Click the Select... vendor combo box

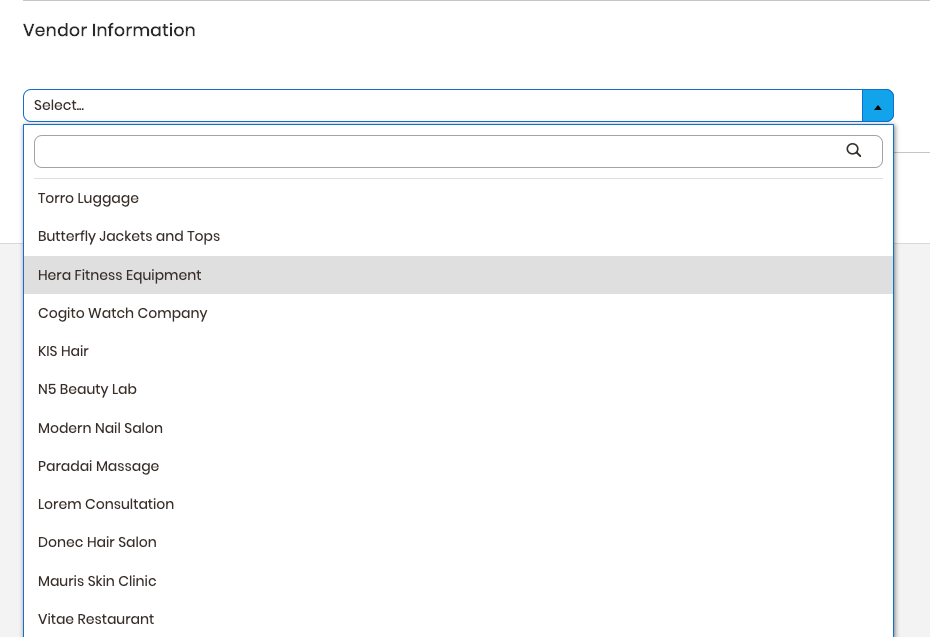[458, 106]
